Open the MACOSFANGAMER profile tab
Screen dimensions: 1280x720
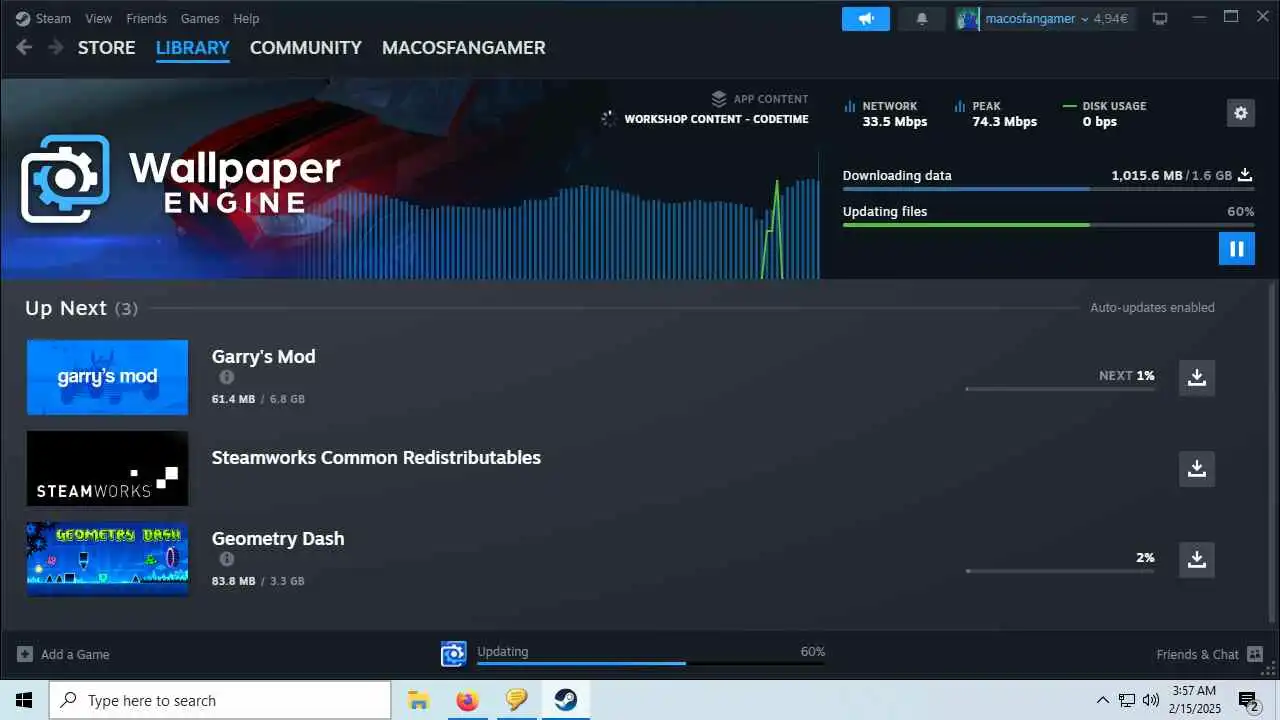(x=464, y=48)
